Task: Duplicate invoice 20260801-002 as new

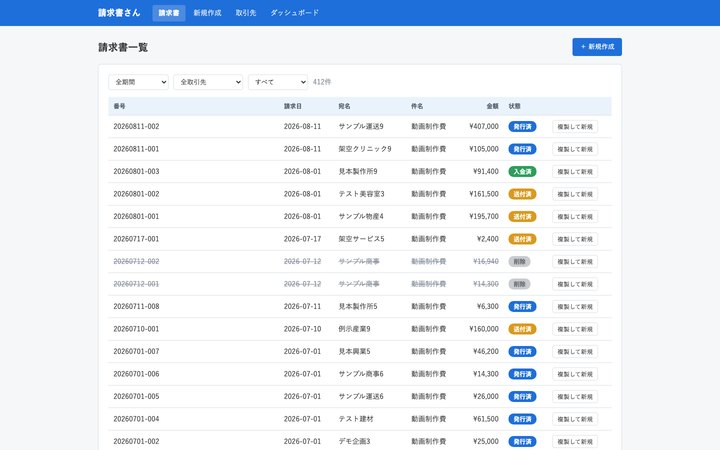Action: 575,194
